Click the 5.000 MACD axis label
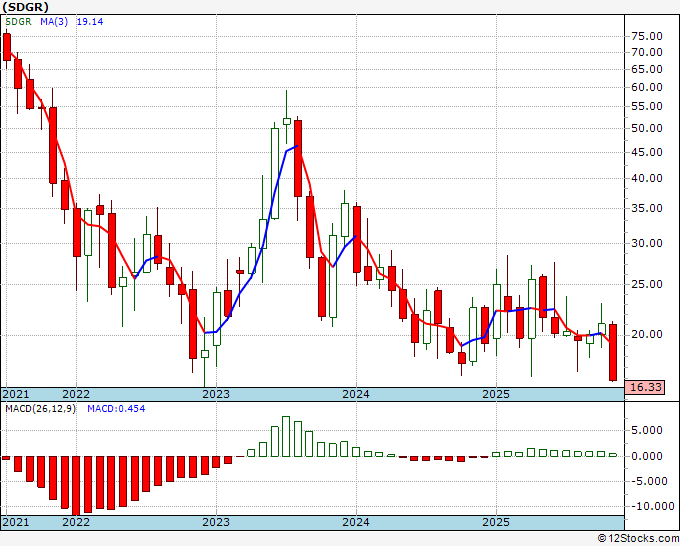The width and height of the screenshot is (680, 546). [647, 431]
